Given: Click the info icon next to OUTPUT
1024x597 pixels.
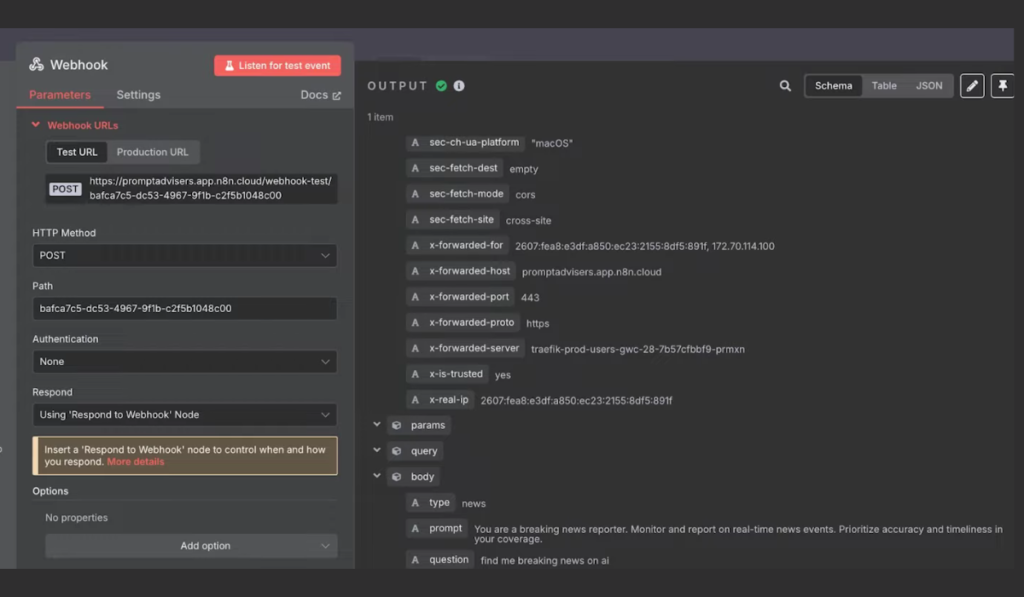Looking at the screenshot, I should (x=459, y=85).
